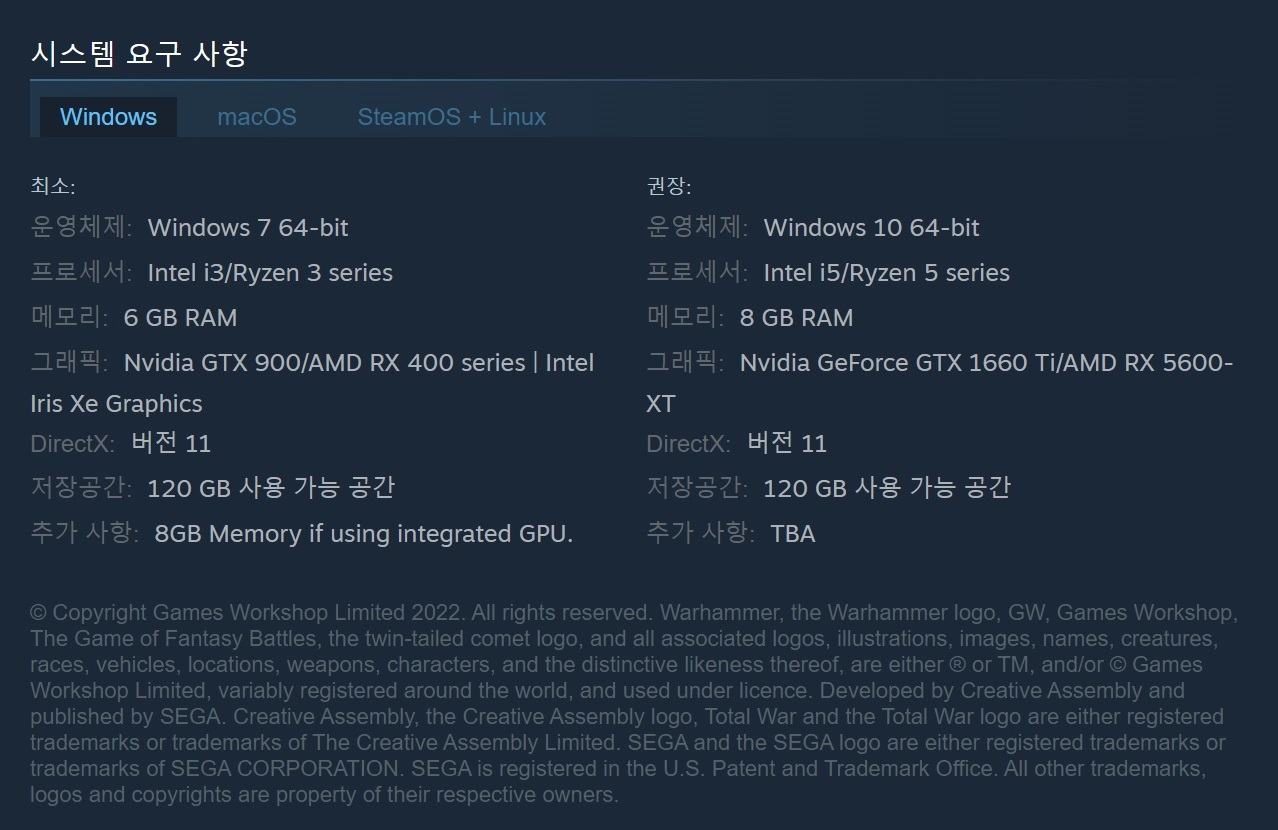Click minimum '120 GB 사용 가능 공간' value

pos(271,488)
